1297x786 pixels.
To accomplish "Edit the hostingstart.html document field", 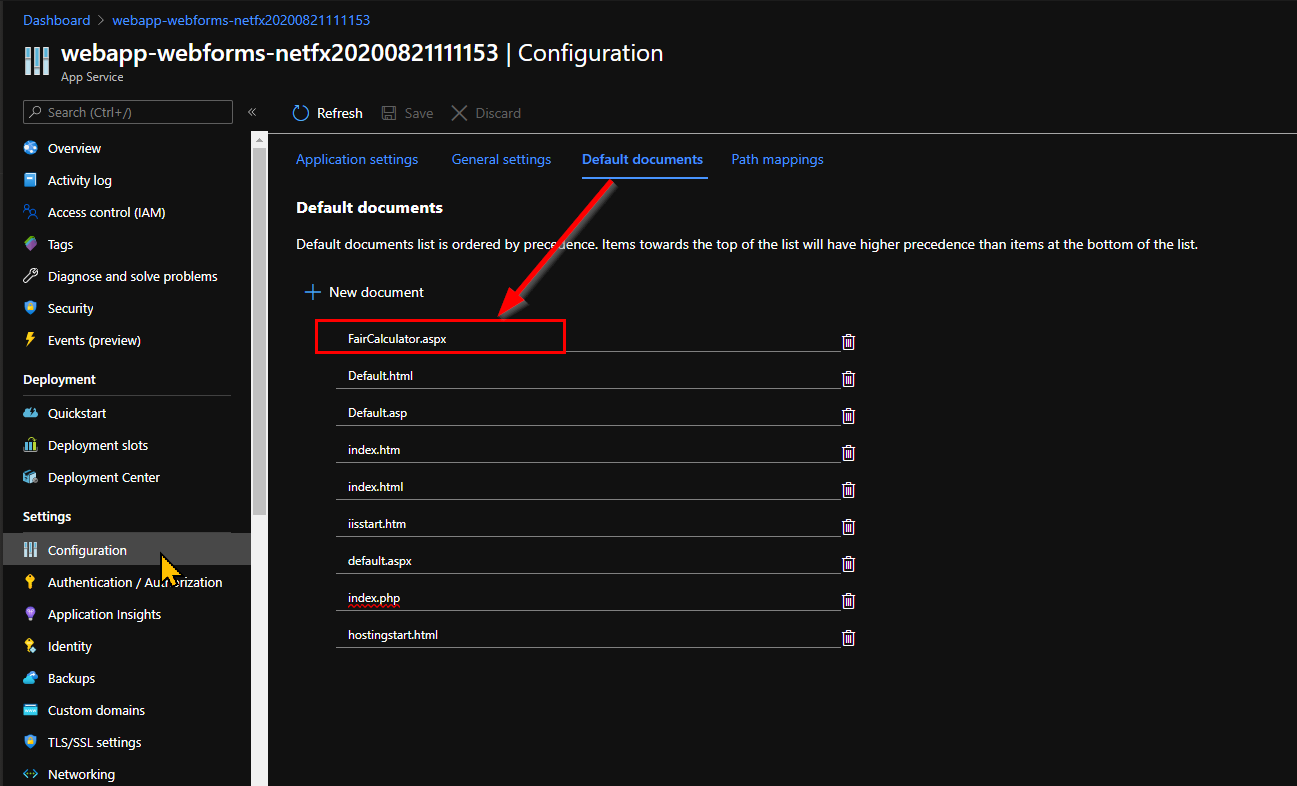I will point(588,635).
